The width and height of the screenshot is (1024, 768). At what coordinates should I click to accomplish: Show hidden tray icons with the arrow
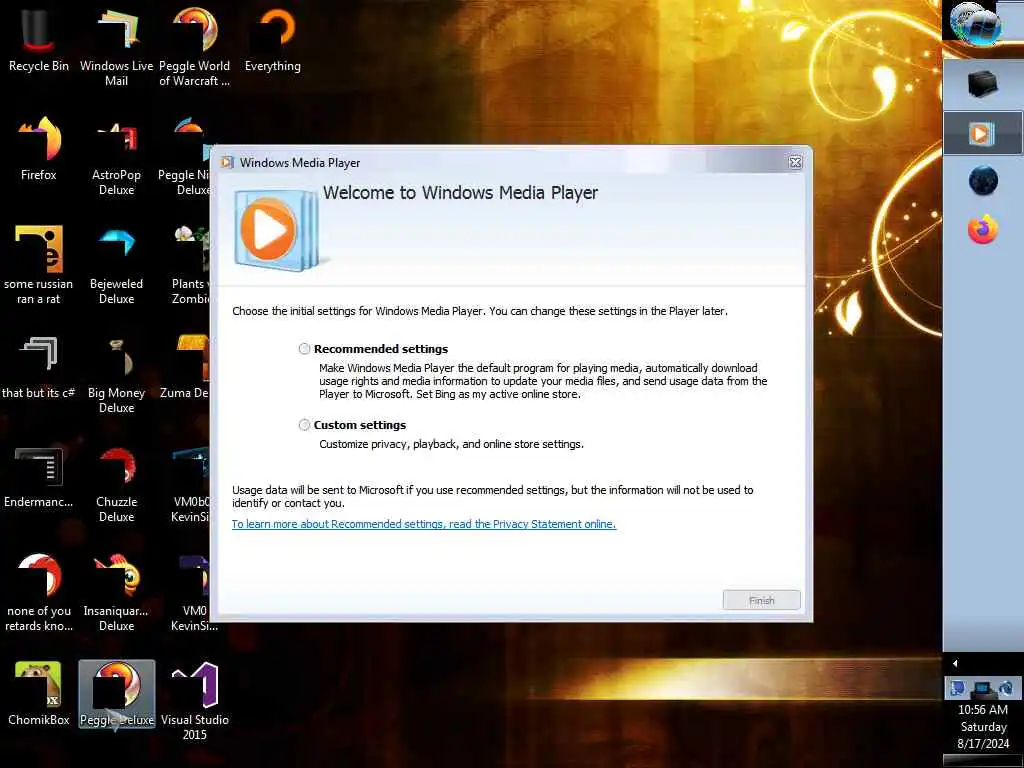click(955, 664)
